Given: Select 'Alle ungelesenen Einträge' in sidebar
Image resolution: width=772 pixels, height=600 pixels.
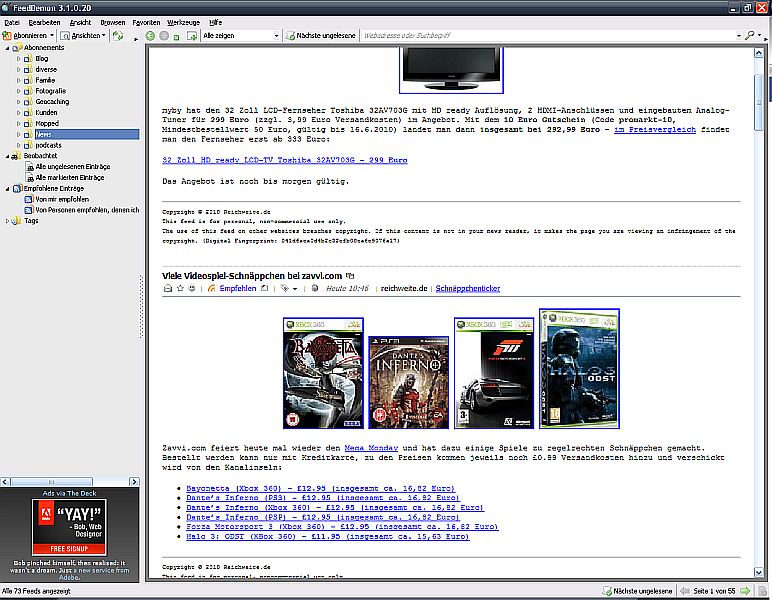Looking at the screenshot, I should (x=70, y=167).
